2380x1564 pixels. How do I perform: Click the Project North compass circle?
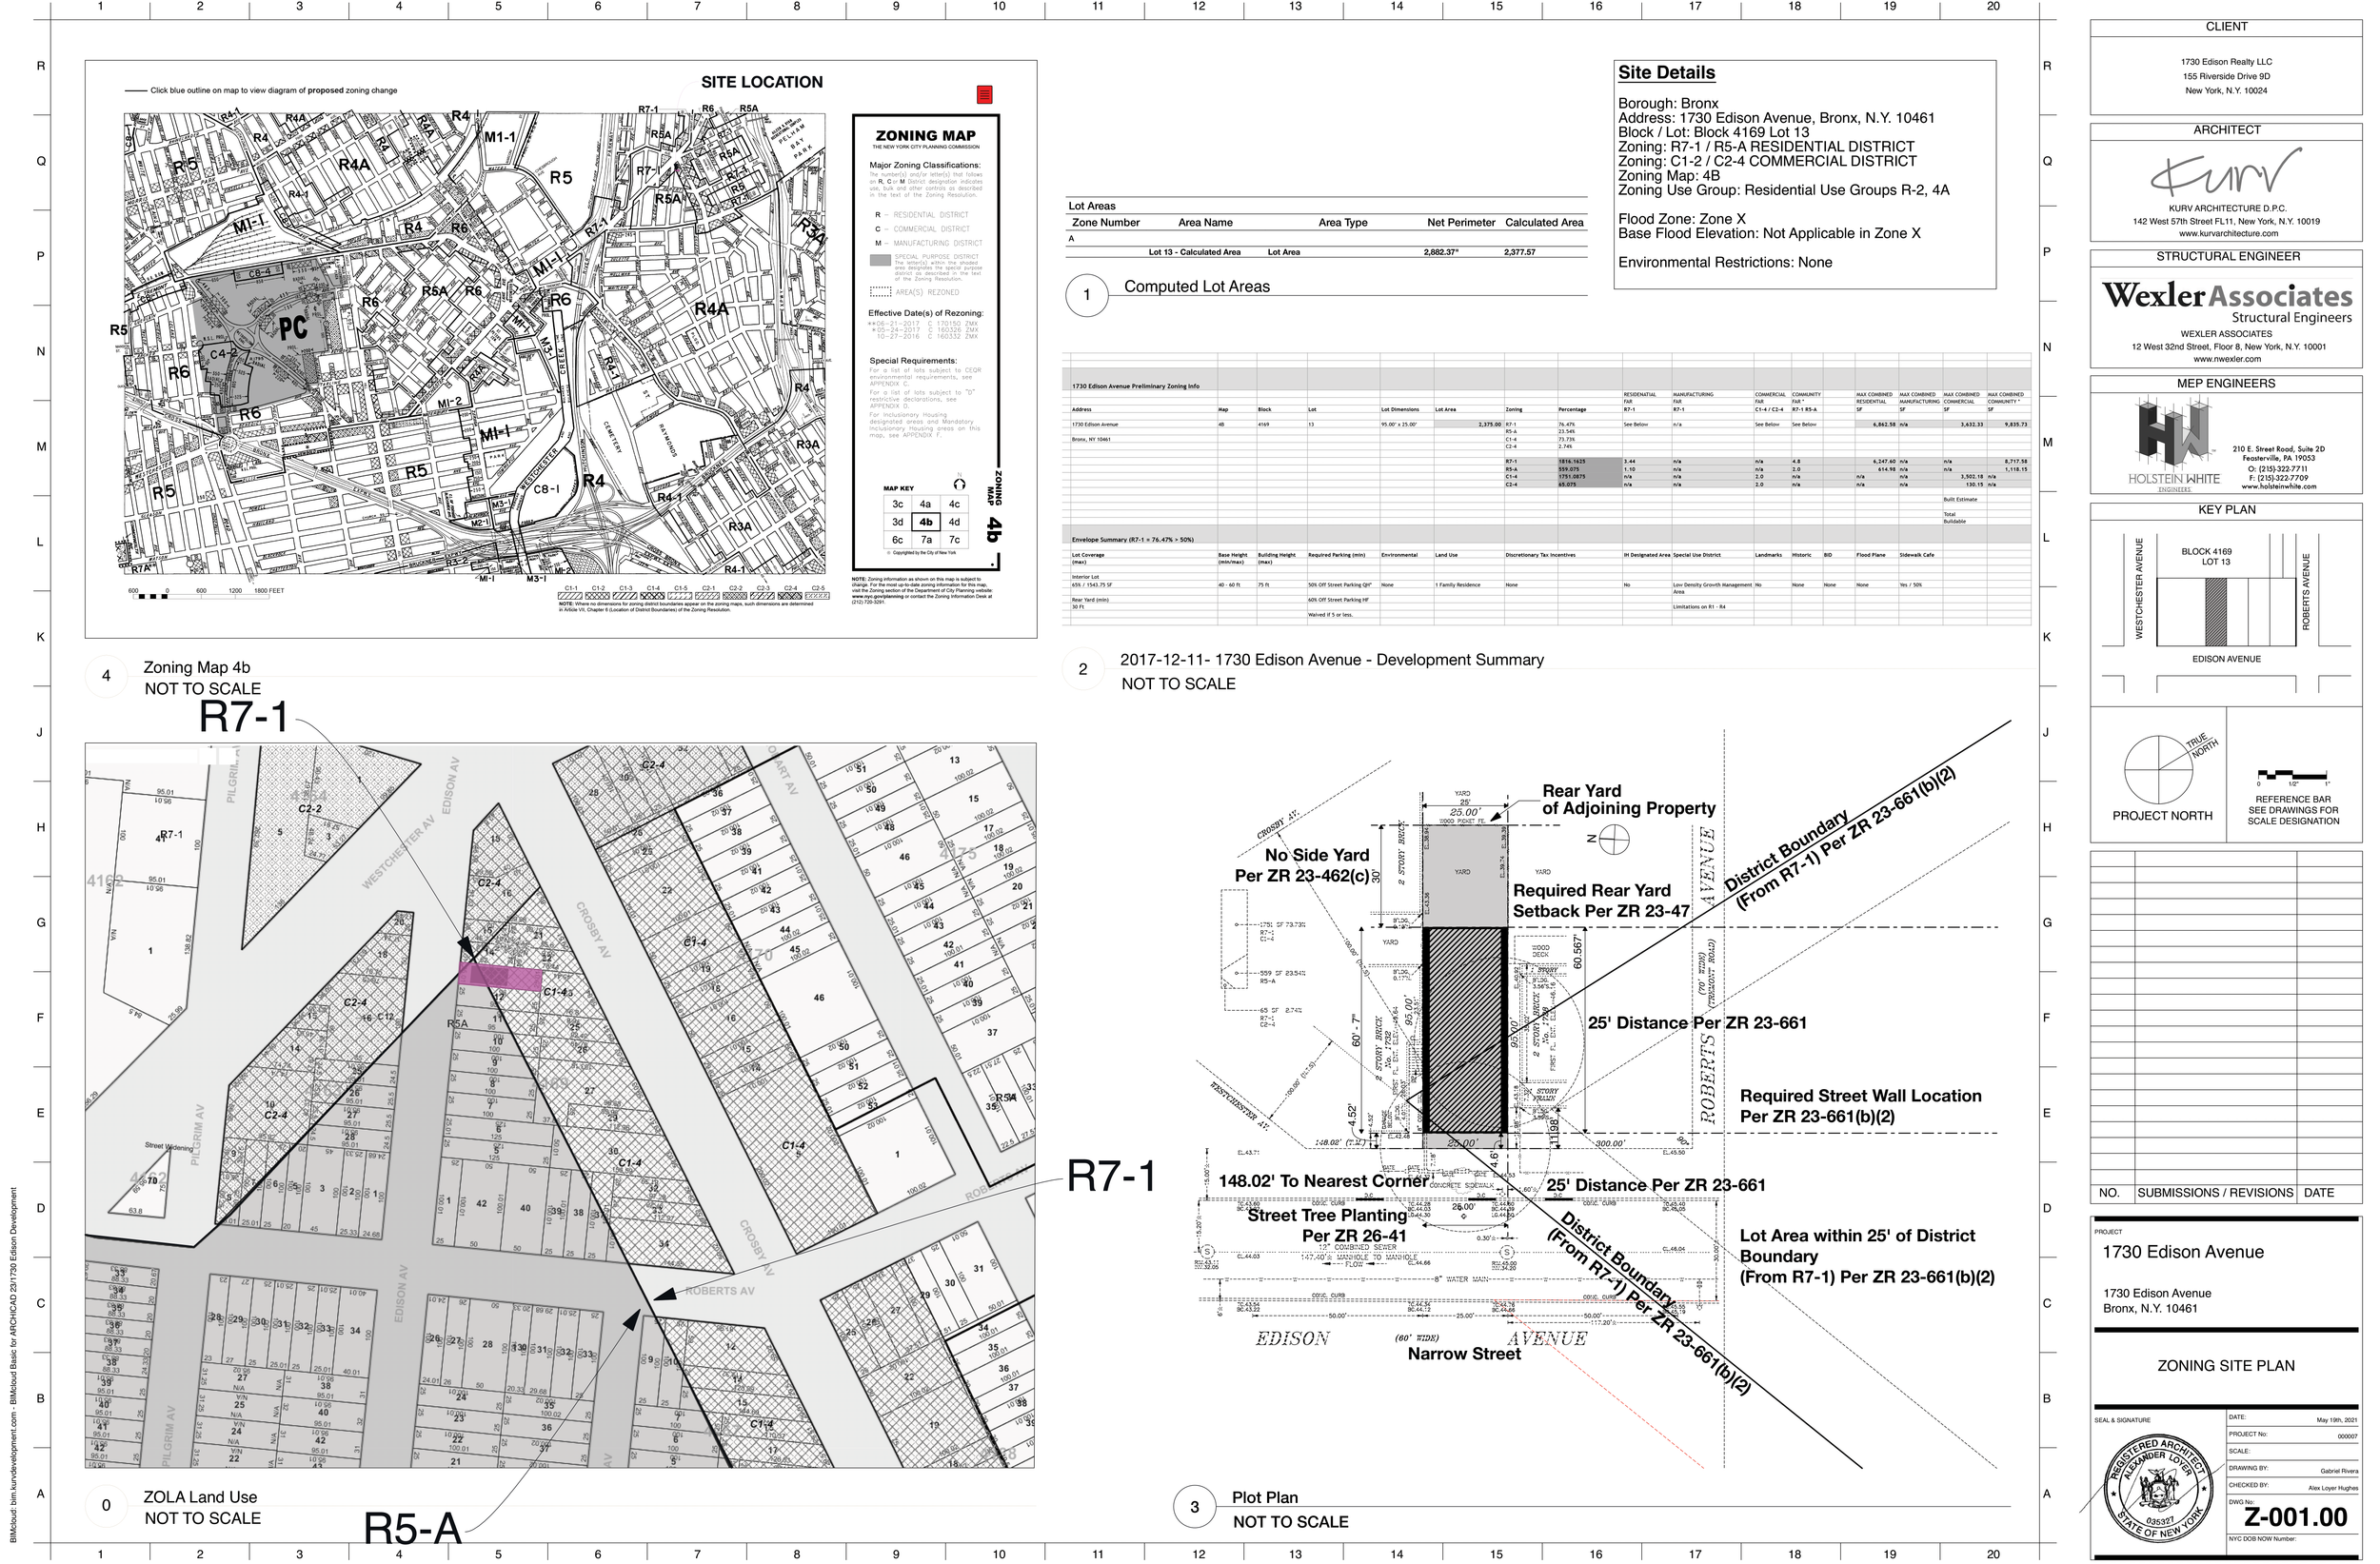point(2158,769)
